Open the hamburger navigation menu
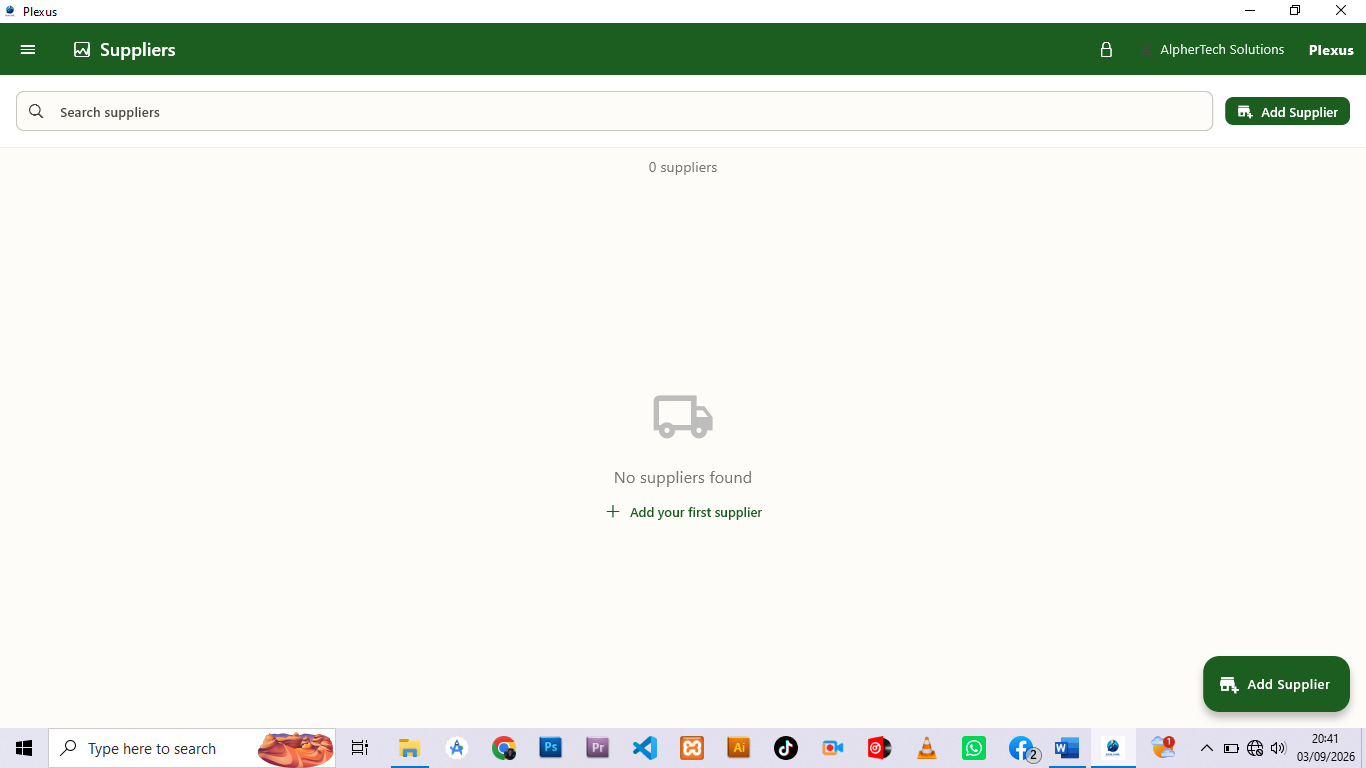 click(x=28, y=49)
